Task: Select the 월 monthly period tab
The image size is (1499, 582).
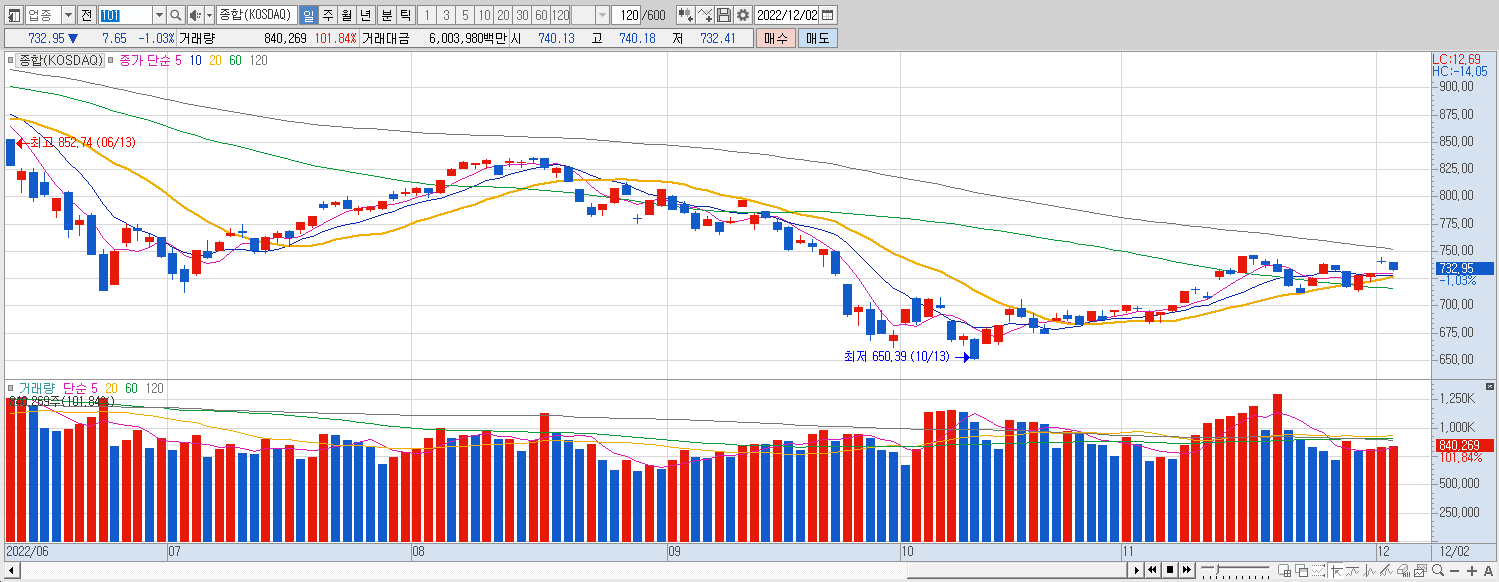Action: point(346,15)
